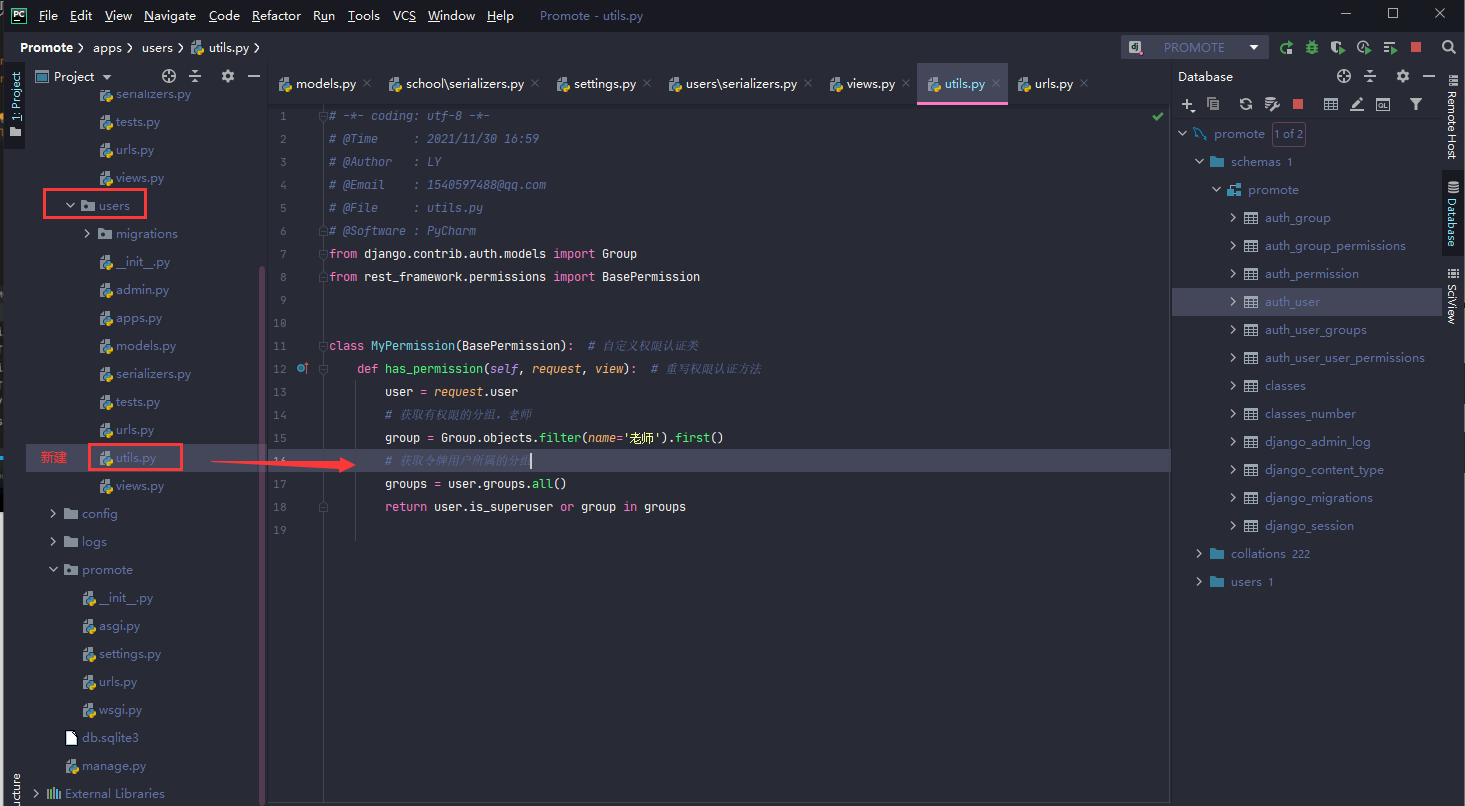The width and height of the screenshot is (1465, 806).
Task: Click the pencil edit icon in Database toolbar
Action: click(x=1357, y=104)
